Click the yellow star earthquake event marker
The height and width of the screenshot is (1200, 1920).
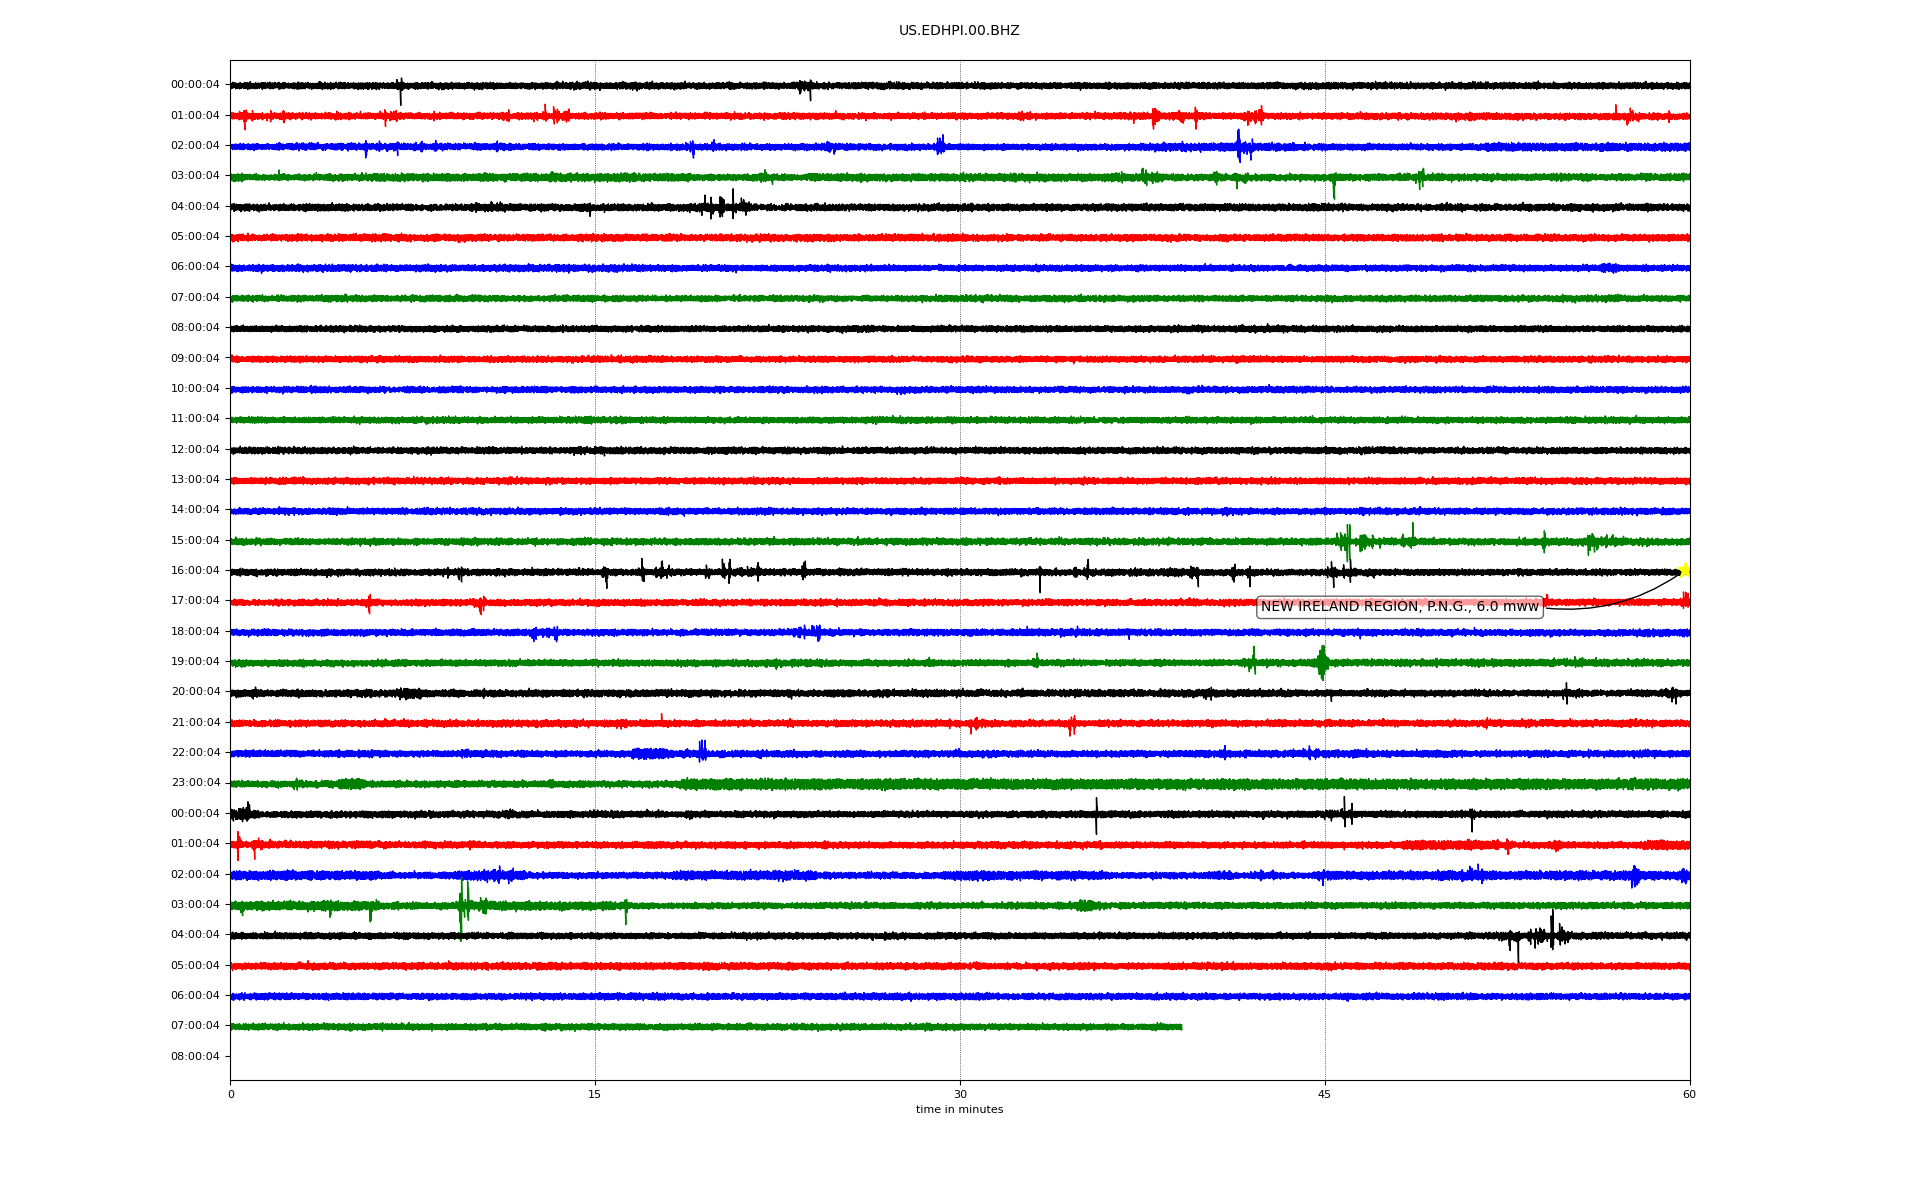coord(1684,570)
